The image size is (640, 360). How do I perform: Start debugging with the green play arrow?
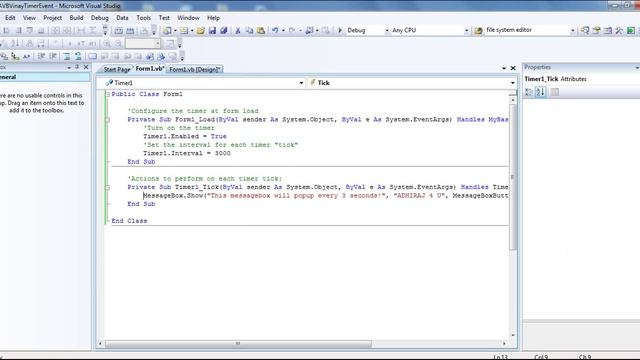[x=340, y=30]
